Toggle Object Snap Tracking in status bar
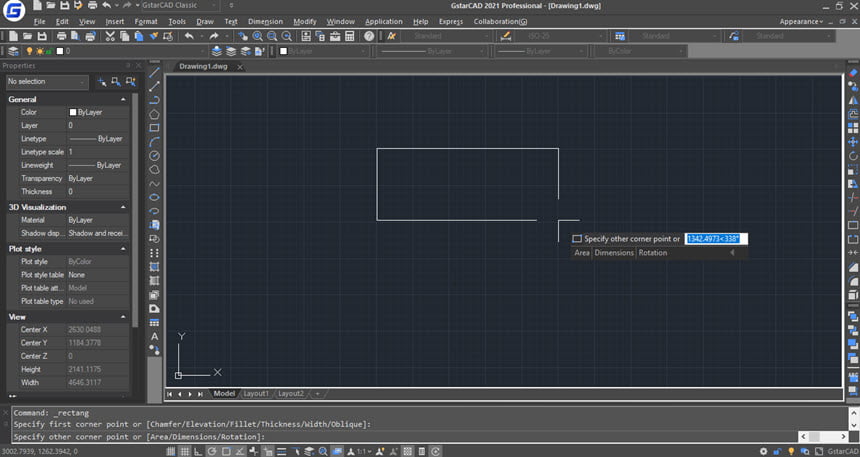This screenshot has width=860, height=457. pos(240,452)
